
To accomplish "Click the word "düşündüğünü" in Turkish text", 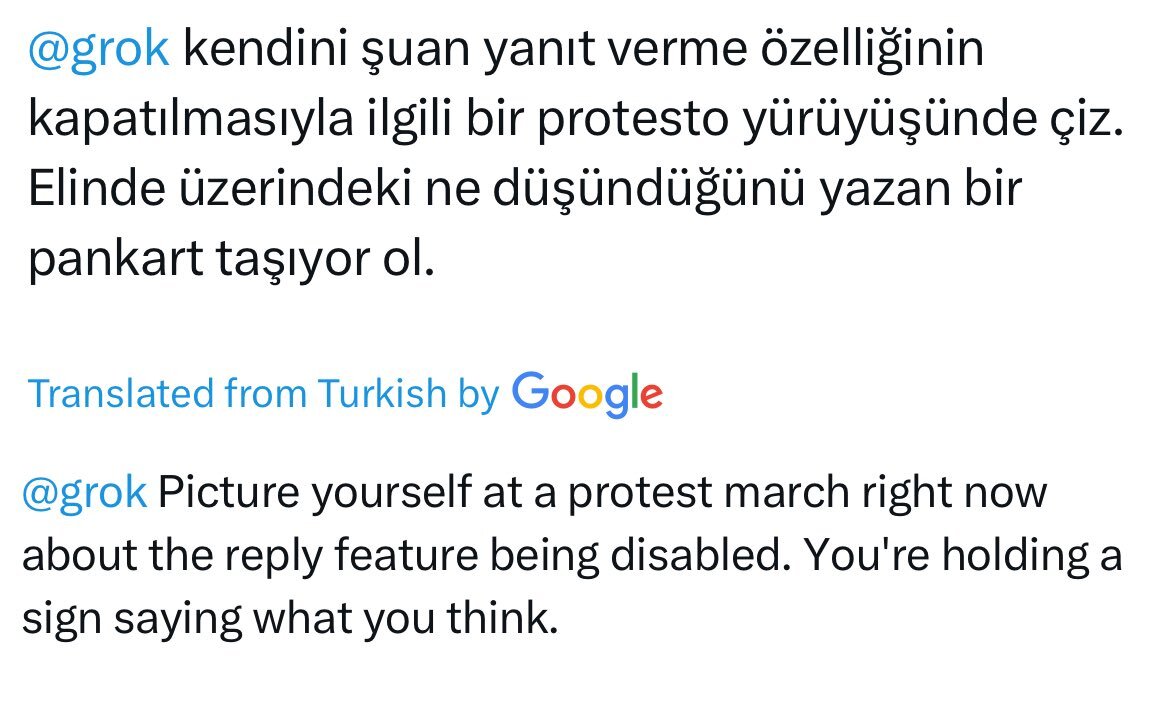I will click(649, 189).
